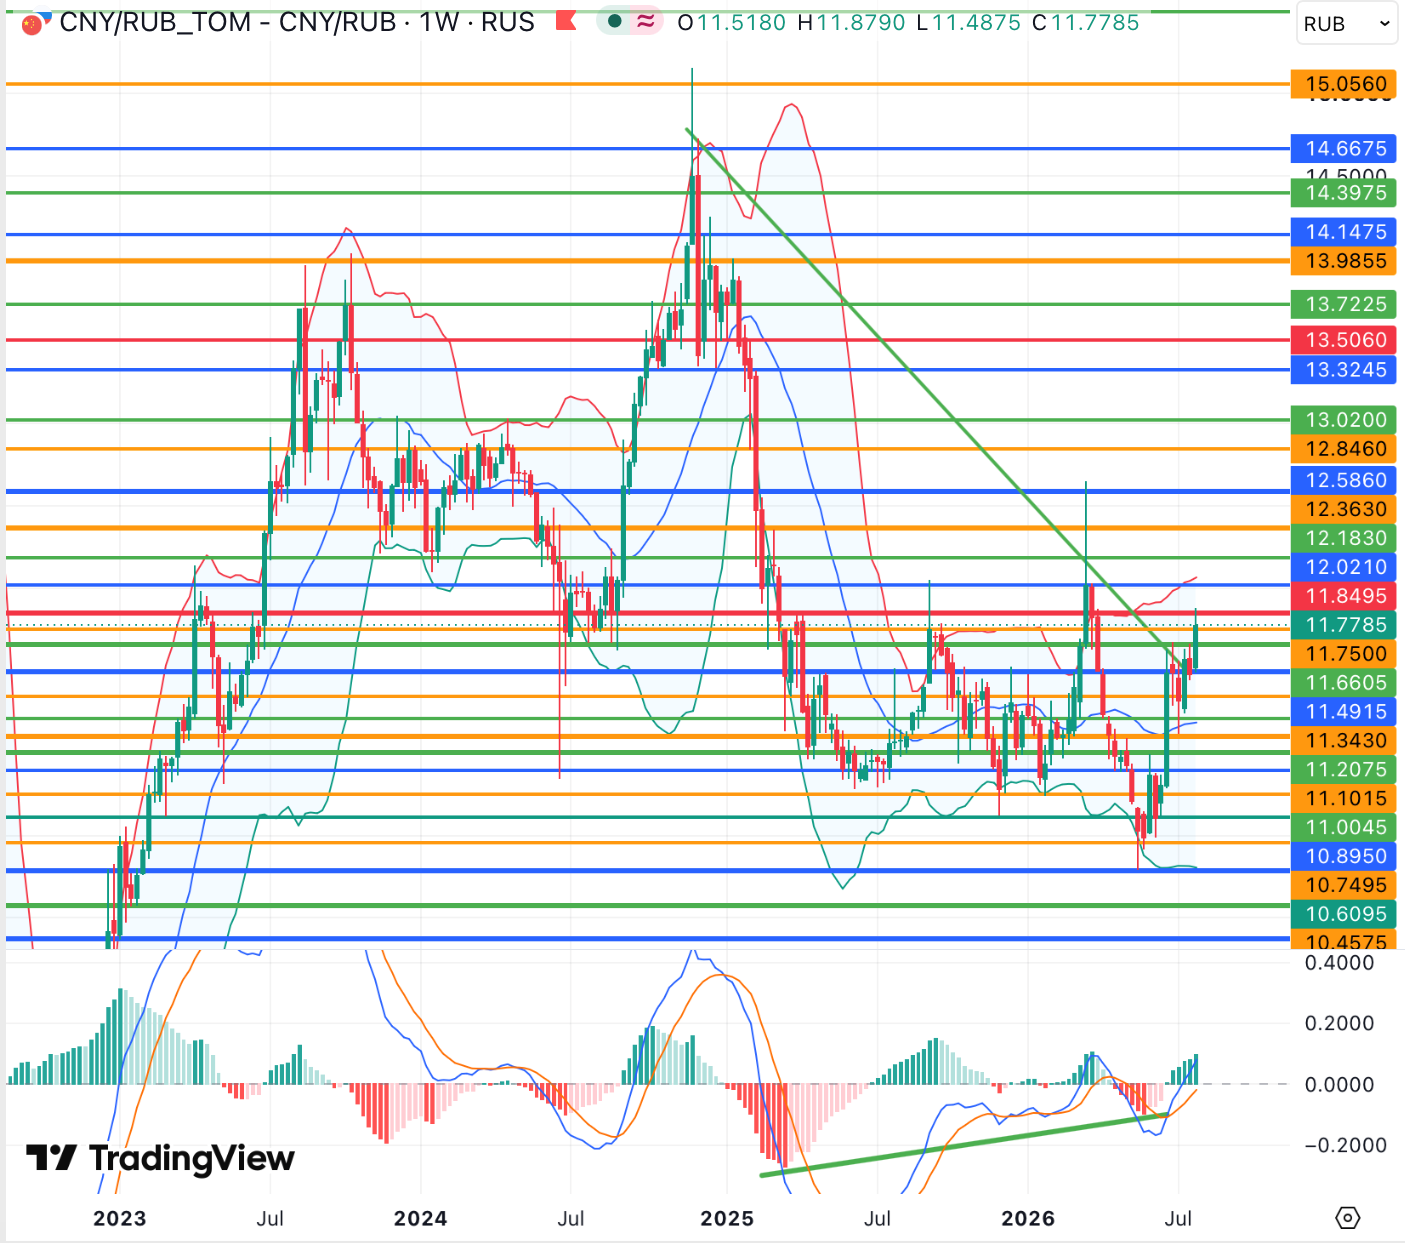Open the hexagon chart settings icon

1348,1218
